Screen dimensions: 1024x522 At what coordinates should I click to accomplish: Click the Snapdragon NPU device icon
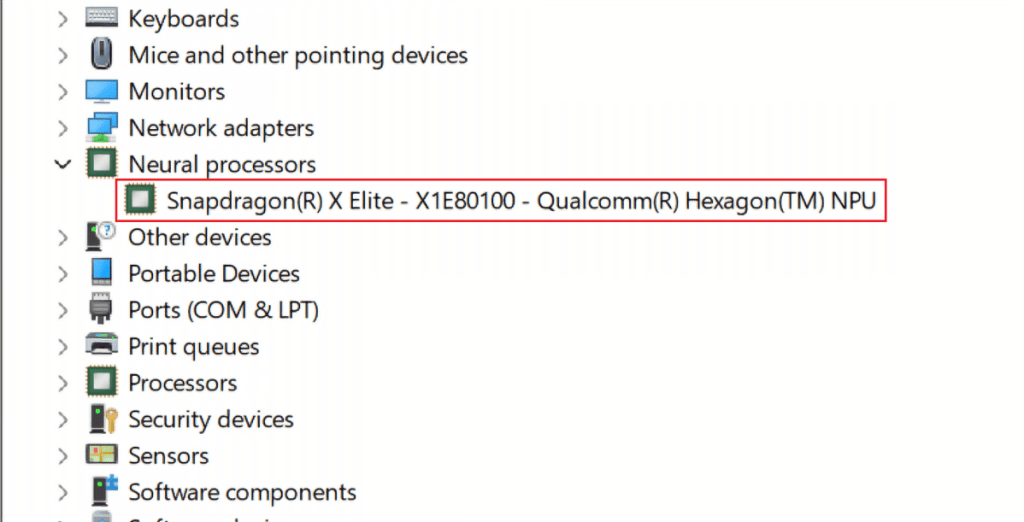[x=140, y=201]
